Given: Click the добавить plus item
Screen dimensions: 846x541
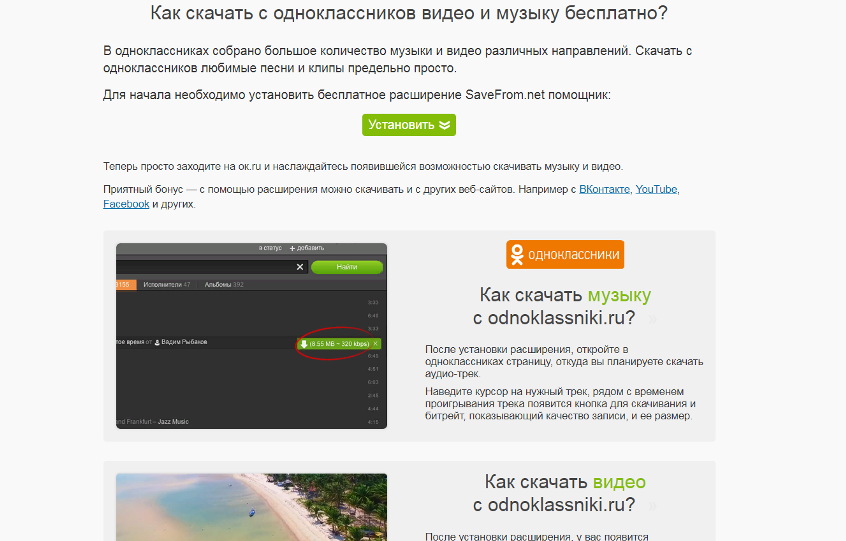Looking at the screenshot, I should coord(306,248).
